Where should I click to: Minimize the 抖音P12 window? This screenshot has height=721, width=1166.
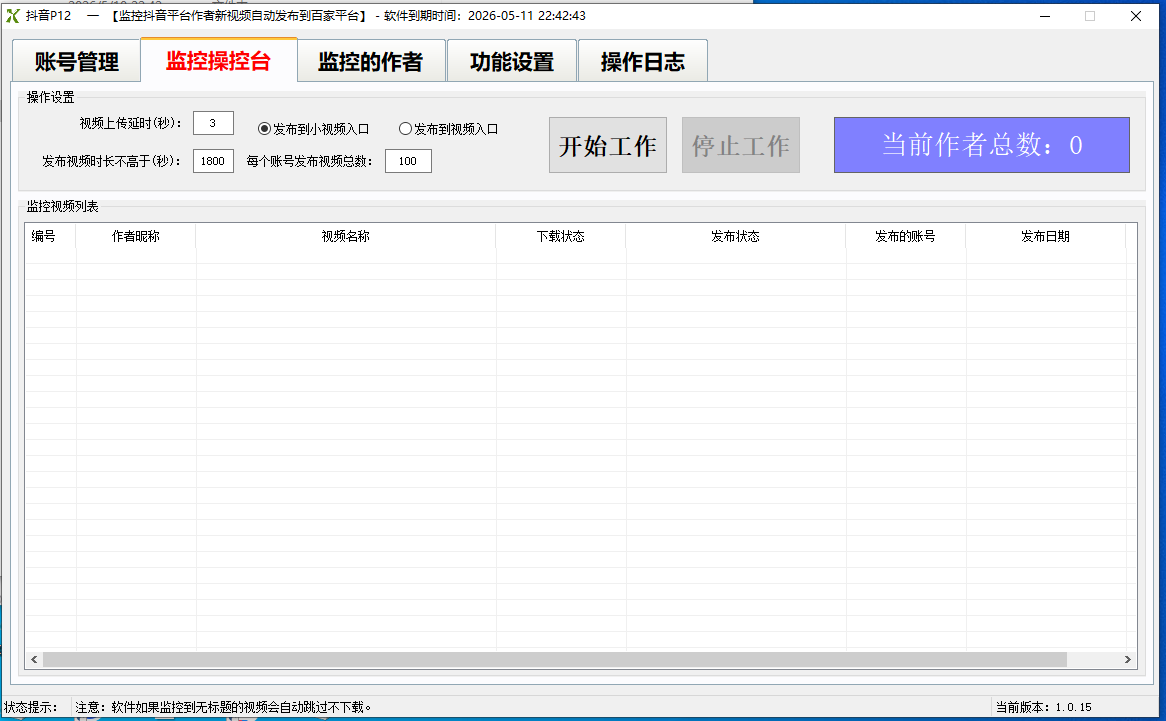click(x=1045, y=16)
